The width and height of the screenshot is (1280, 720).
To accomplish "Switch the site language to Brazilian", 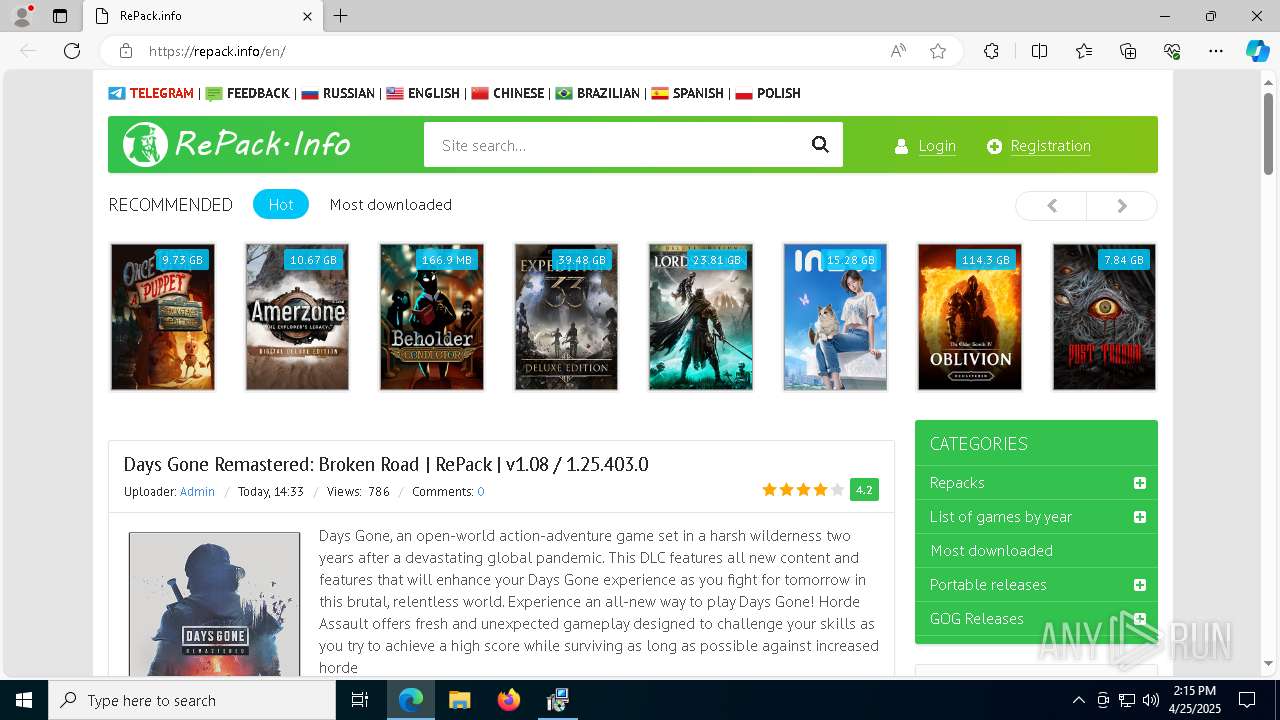I will click(597, 93).
